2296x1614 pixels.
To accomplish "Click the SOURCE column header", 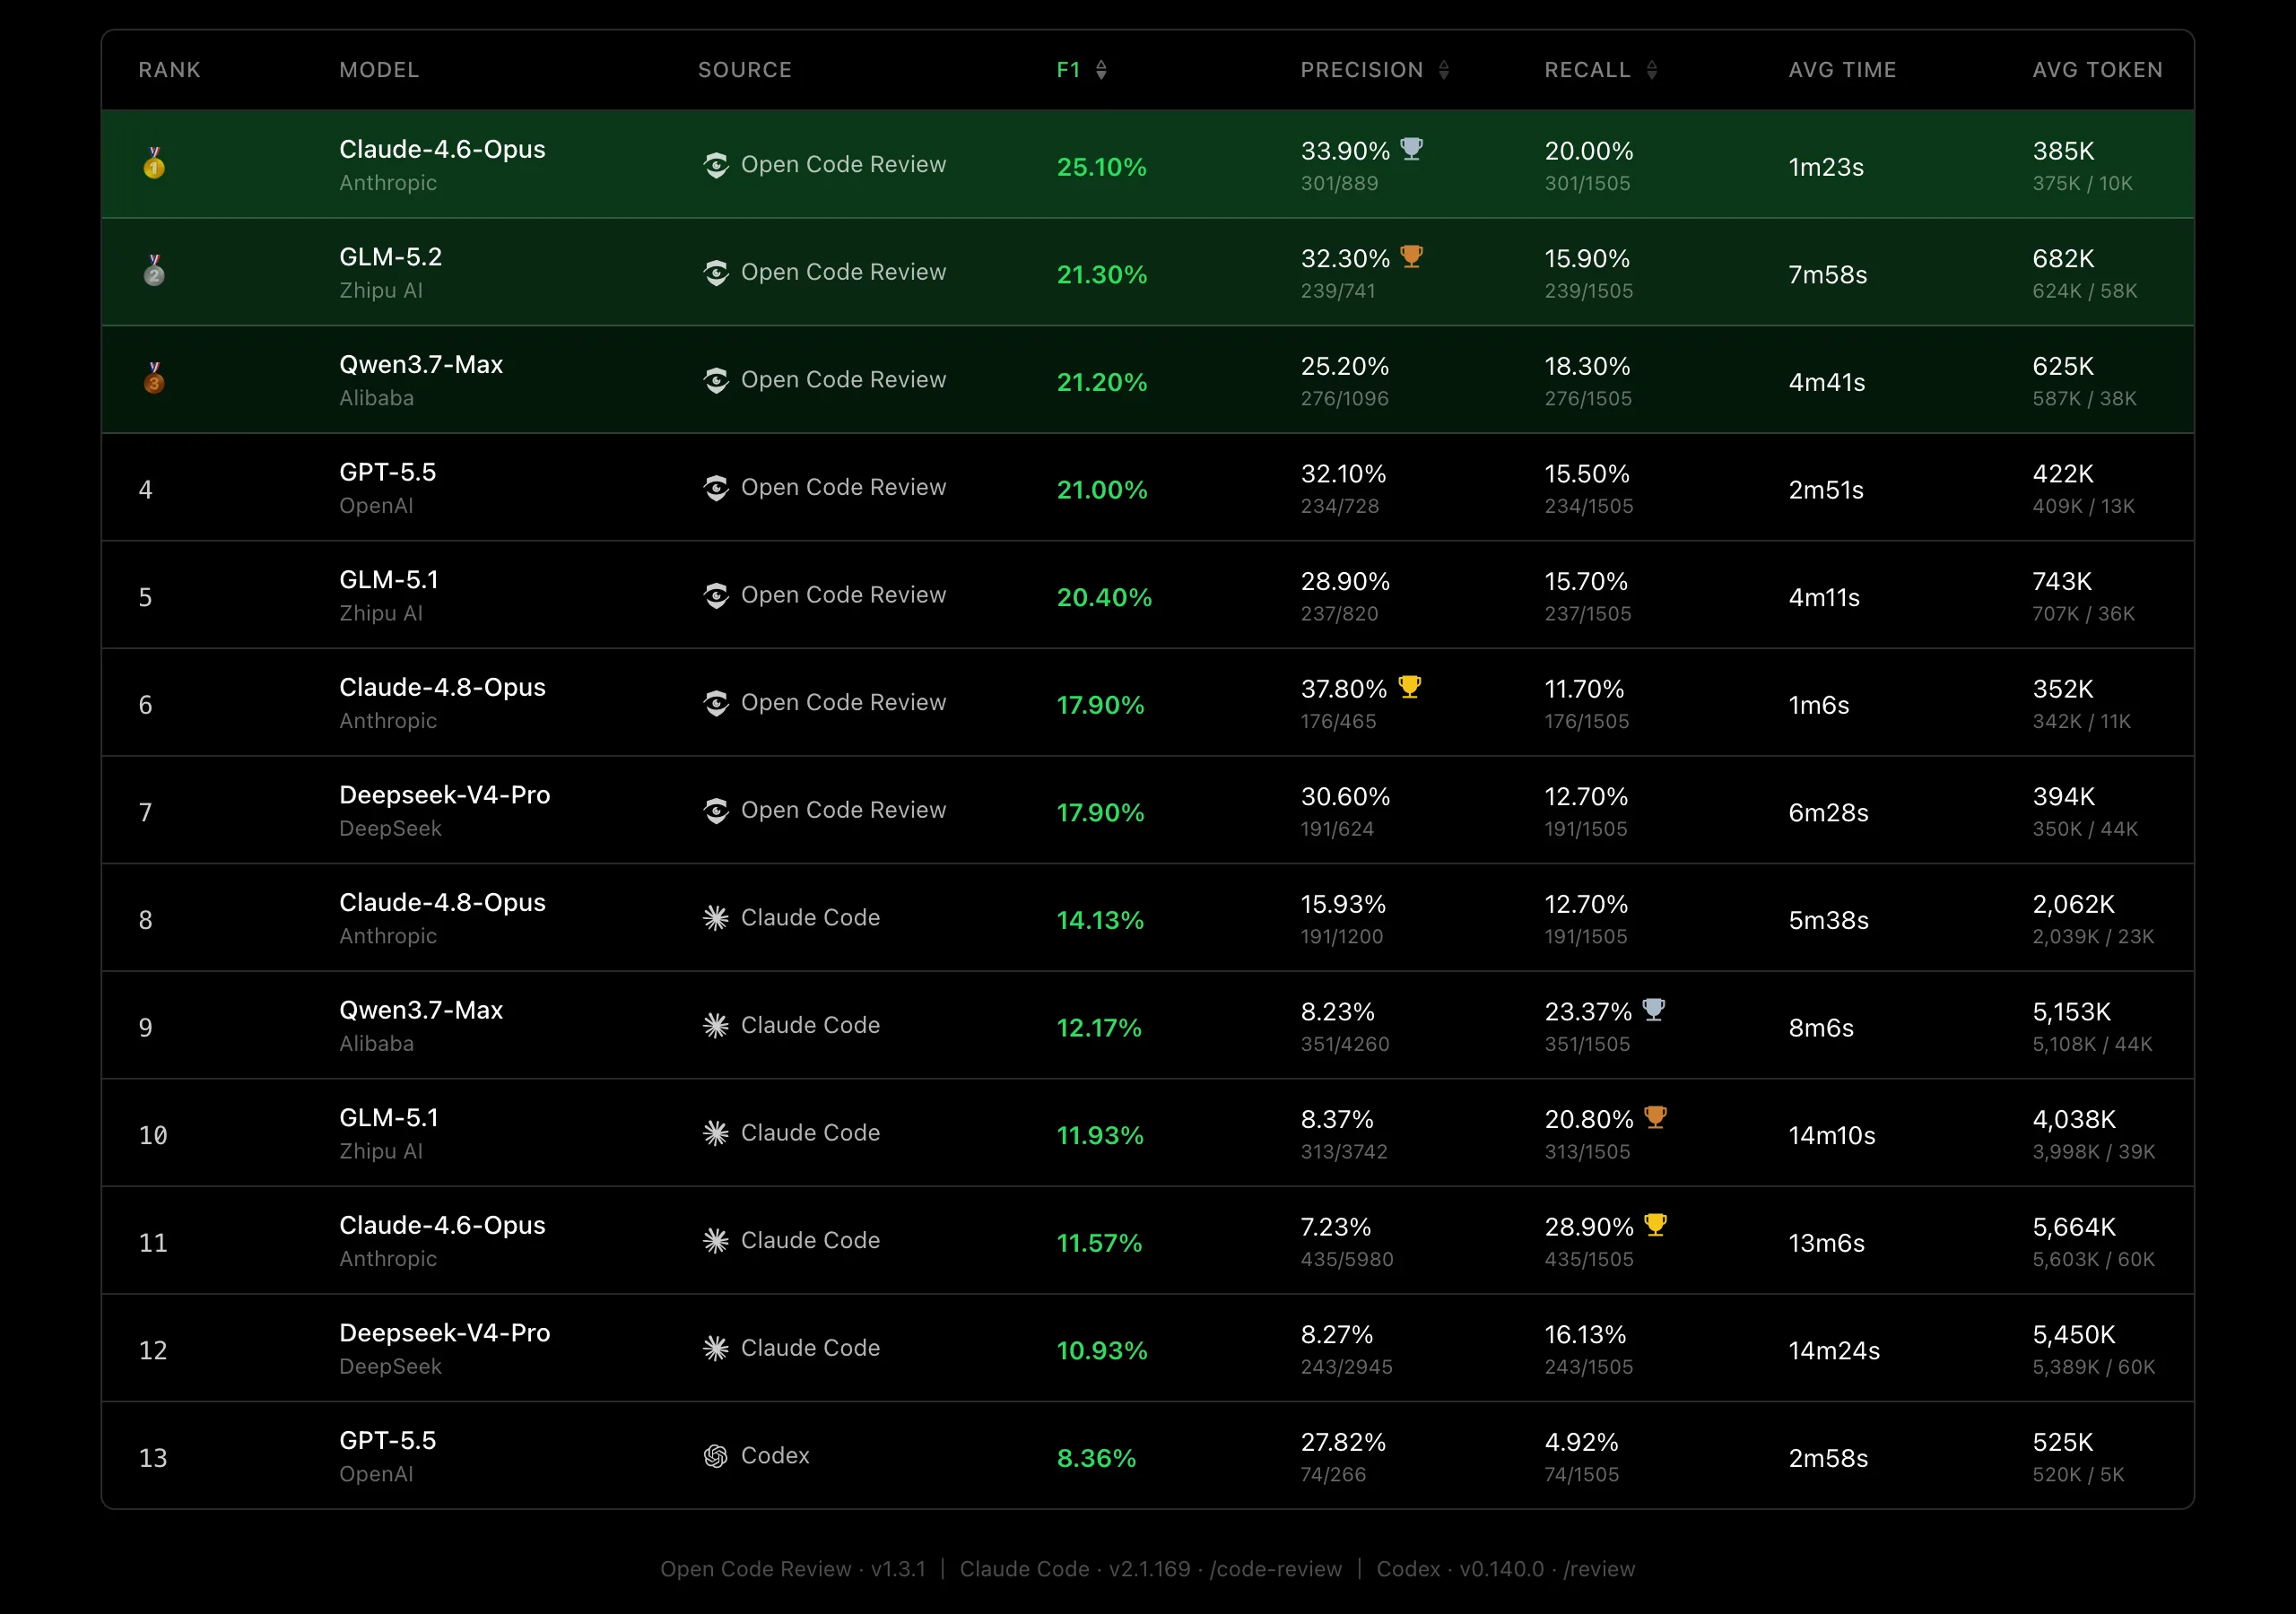I will point(745,70).
